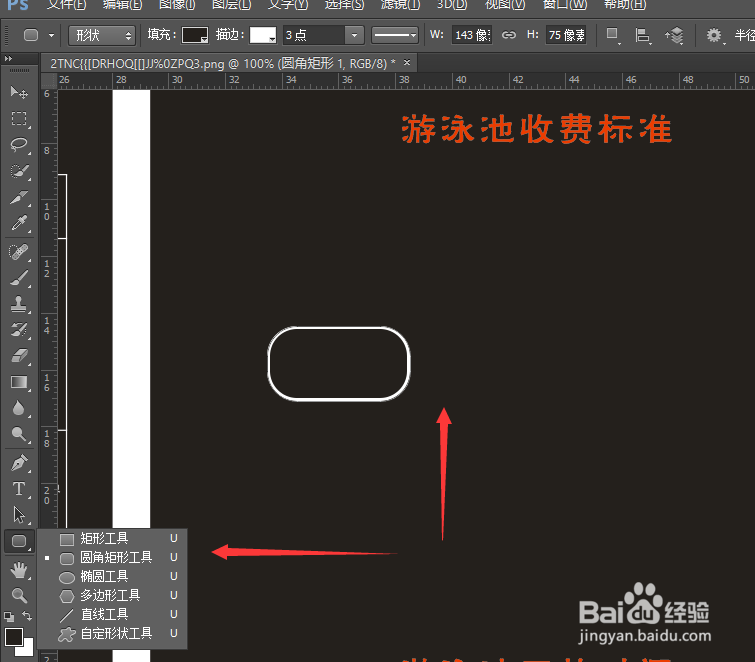Select the Rectangular Marquee tool
This screenshot has height=662, width=755.
tap(19, 118)
